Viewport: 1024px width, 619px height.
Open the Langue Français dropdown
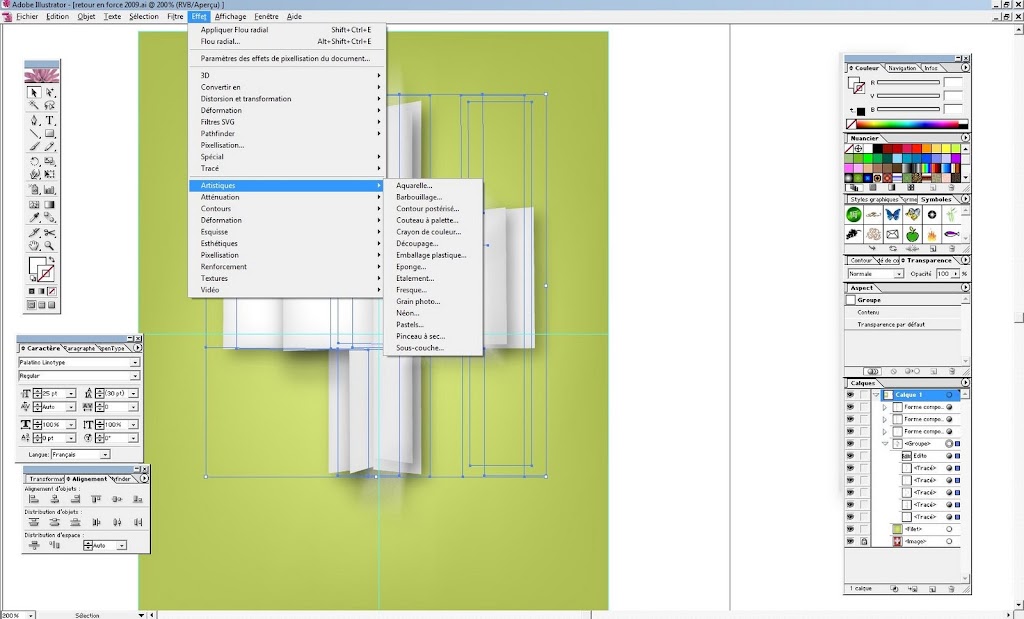click(105, 454)
